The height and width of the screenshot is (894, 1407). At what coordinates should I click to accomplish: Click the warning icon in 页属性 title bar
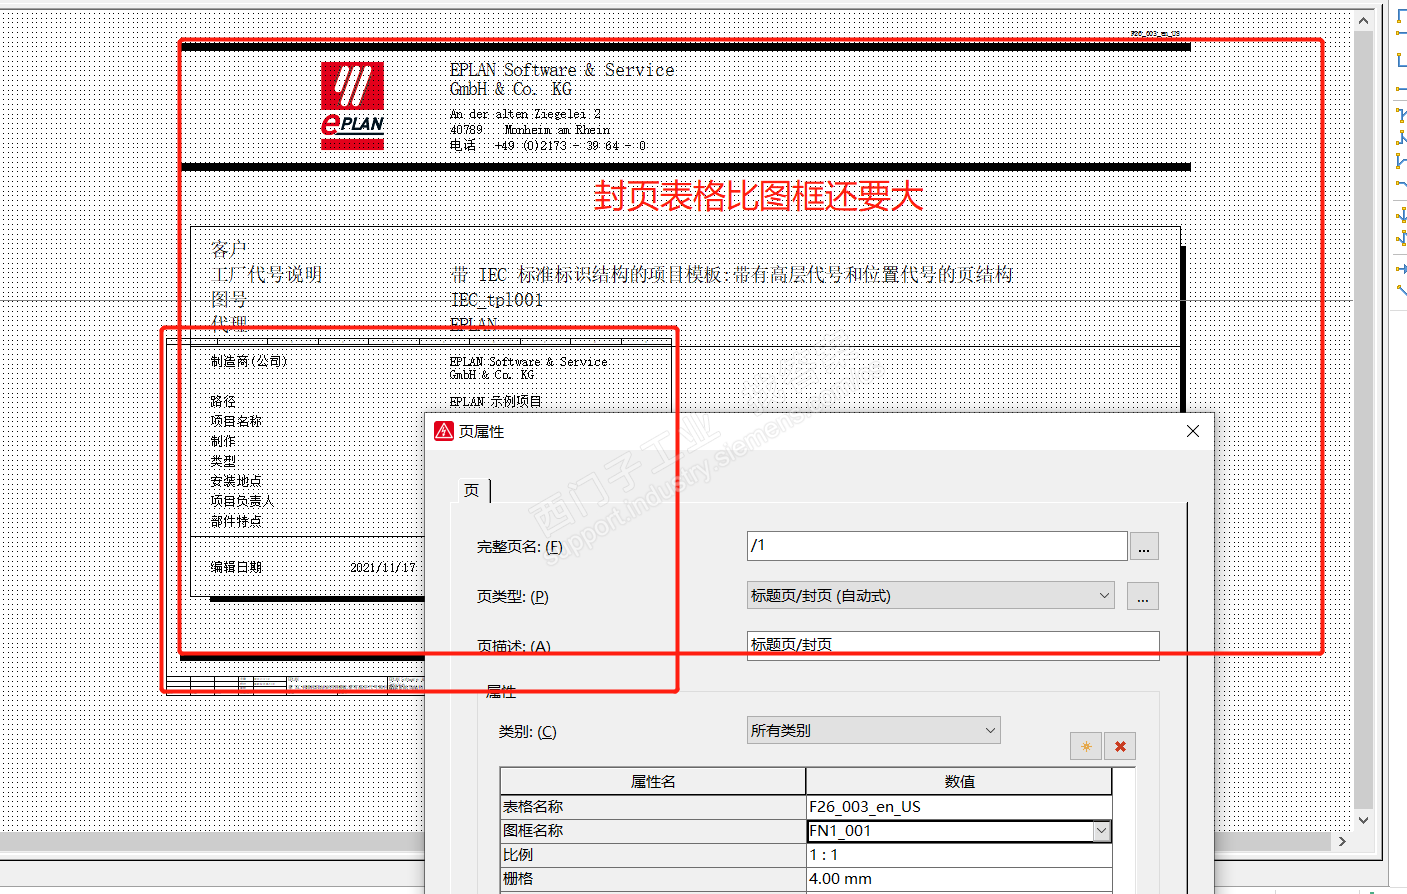[444, 431]
